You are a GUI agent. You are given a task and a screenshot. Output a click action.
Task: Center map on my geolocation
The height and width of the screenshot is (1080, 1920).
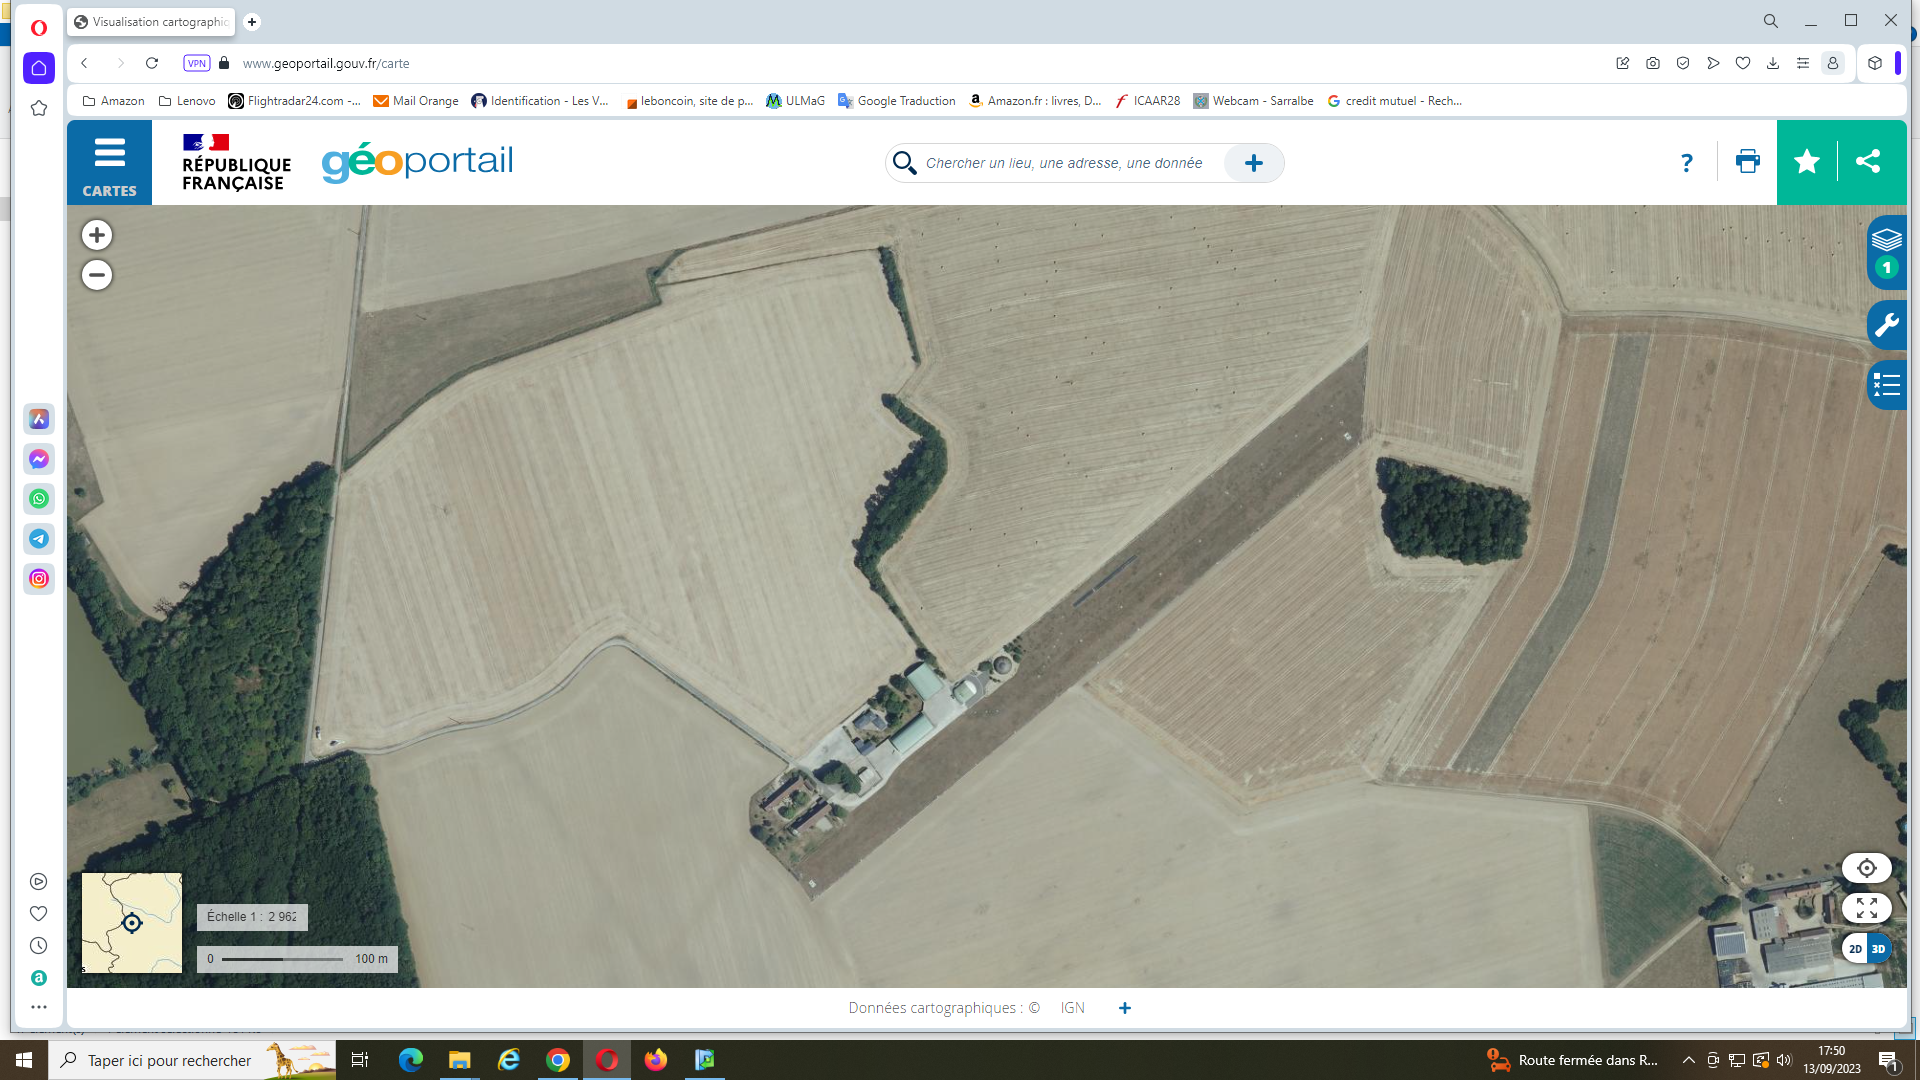click(x=1866, y=868)
